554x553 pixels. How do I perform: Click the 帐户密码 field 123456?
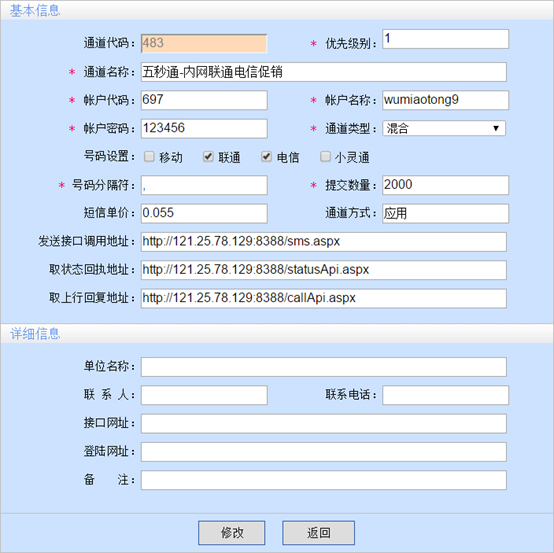tap(204, 128)
